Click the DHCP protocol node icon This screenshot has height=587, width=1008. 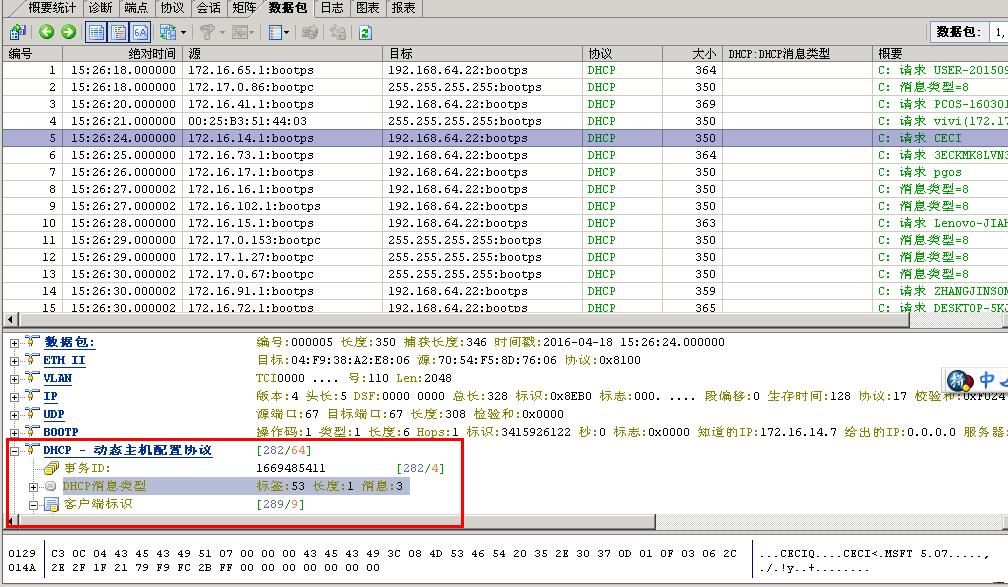[32, 450]
